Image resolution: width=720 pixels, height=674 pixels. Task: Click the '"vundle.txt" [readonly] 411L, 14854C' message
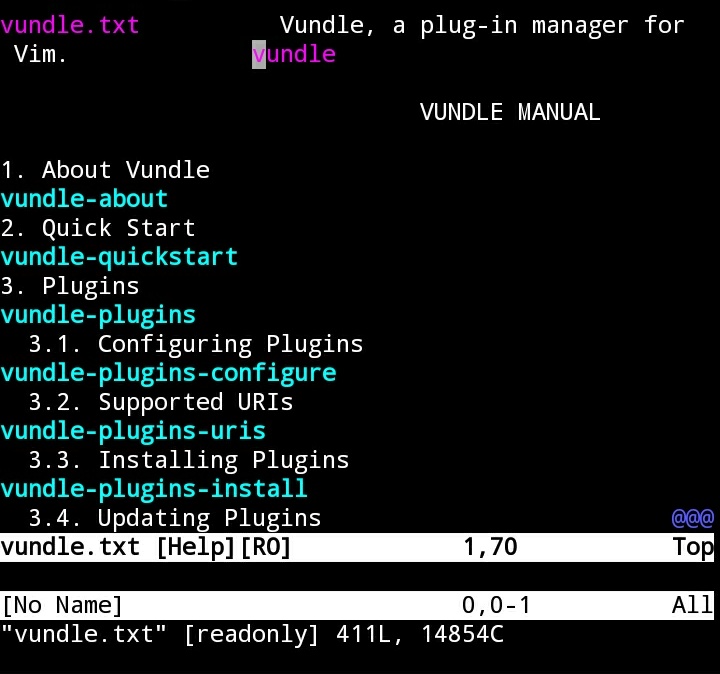coord(252,634)
